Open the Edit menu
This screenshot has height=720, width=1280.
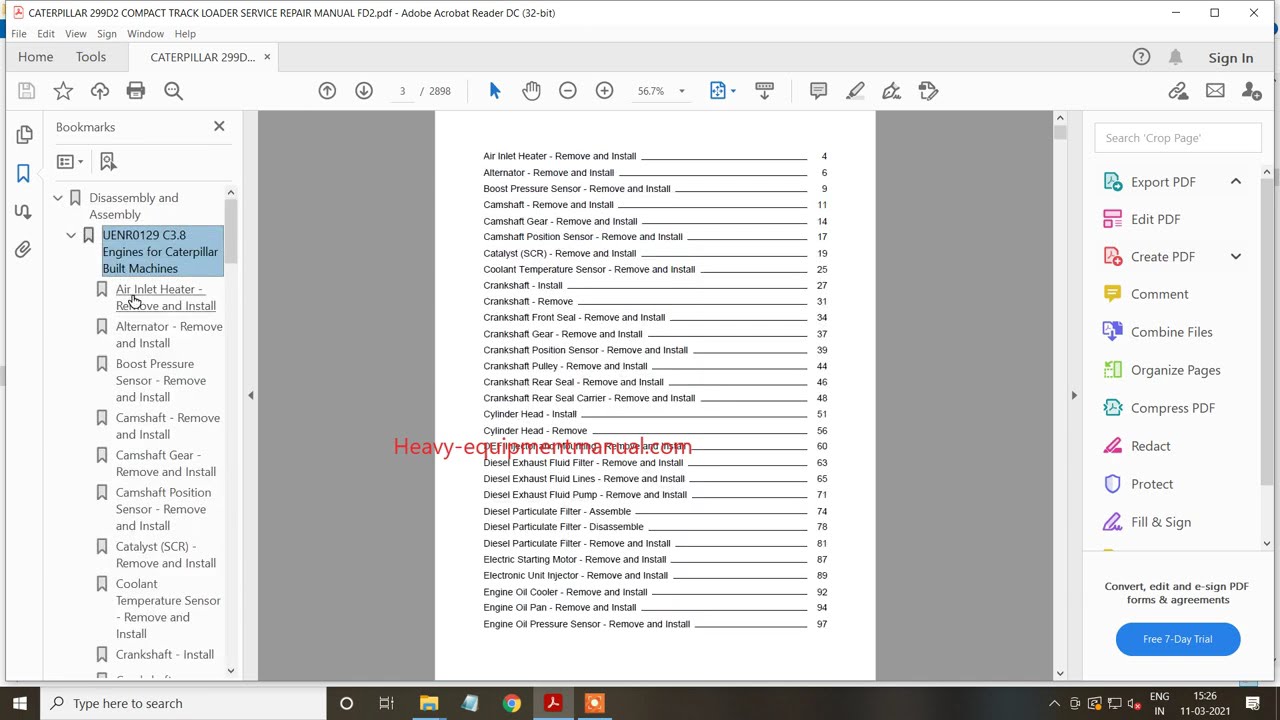pyautogui.click(x=46, y=34)
